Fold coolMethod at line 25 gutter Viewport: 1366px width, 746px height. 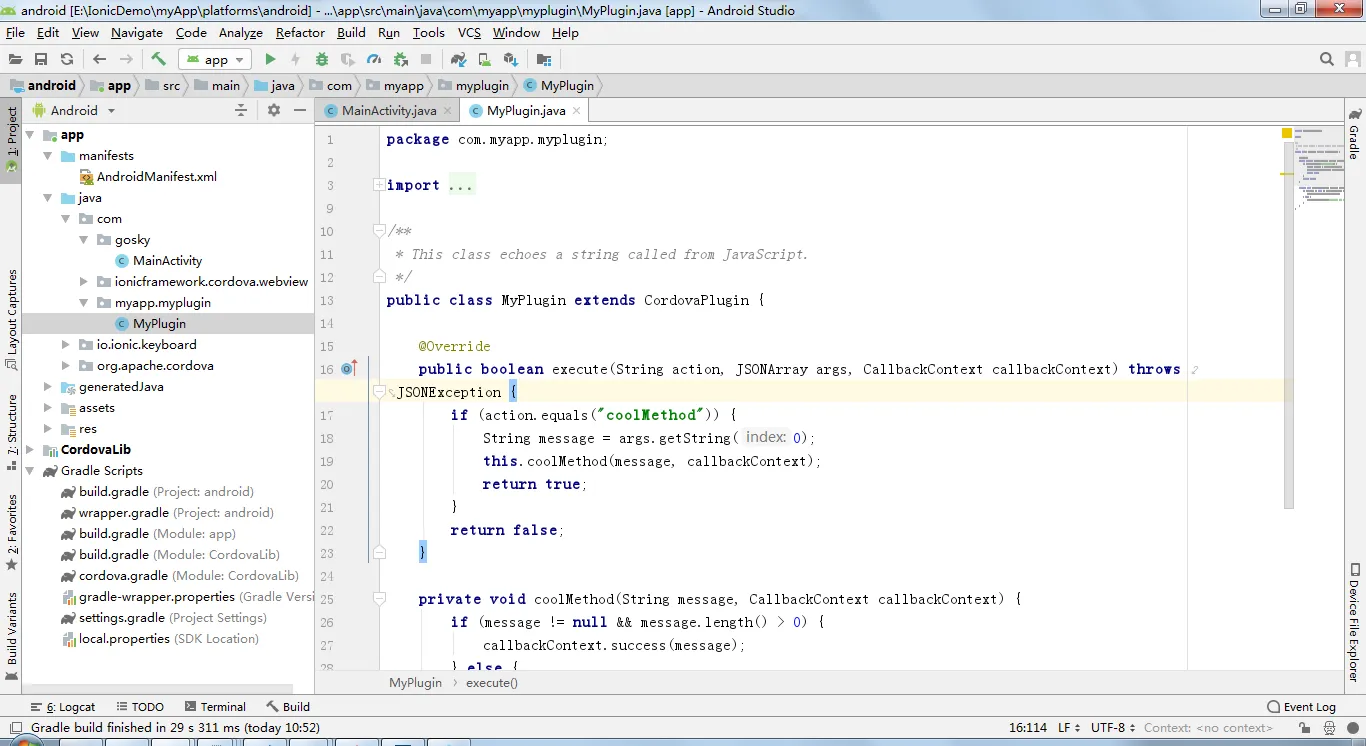(379, 599)
